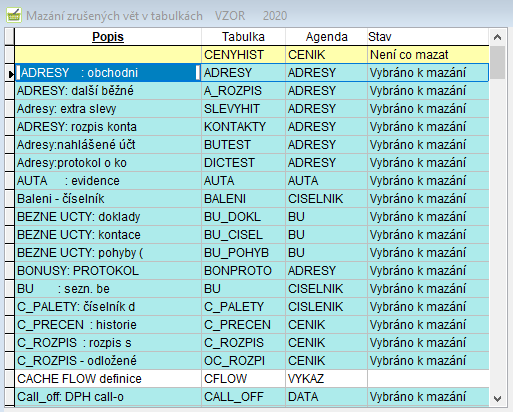The width and height of the screenshot is (513, 412).
Task: Click the current row indicator arrow
Action: pos(10,73)
